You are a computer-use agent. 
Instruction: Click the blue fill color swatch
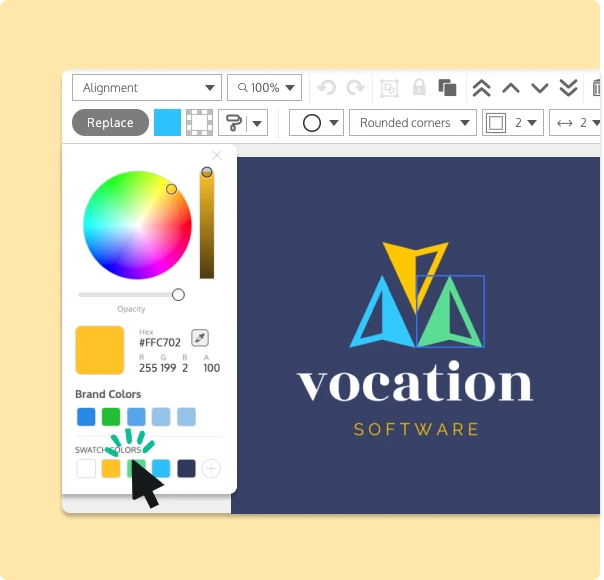pos(167,122)
